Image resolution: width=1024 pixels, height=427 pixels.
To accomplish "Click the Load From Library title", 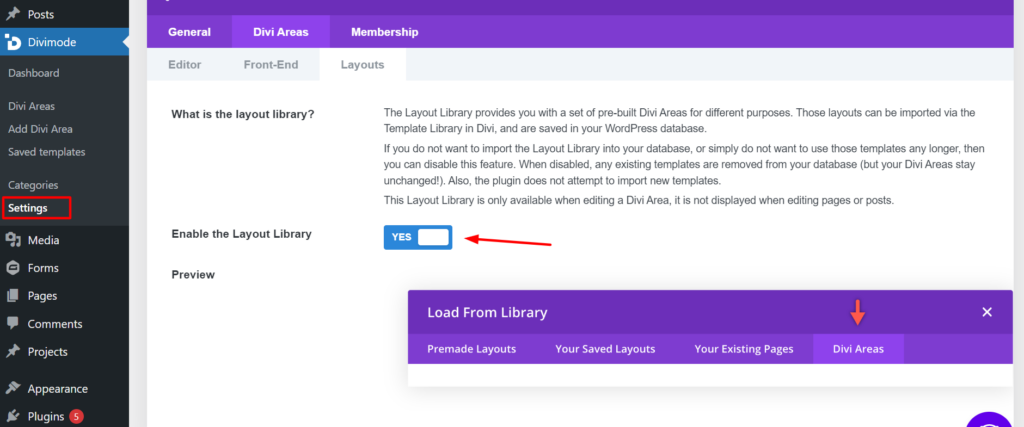I will (487, 313).
